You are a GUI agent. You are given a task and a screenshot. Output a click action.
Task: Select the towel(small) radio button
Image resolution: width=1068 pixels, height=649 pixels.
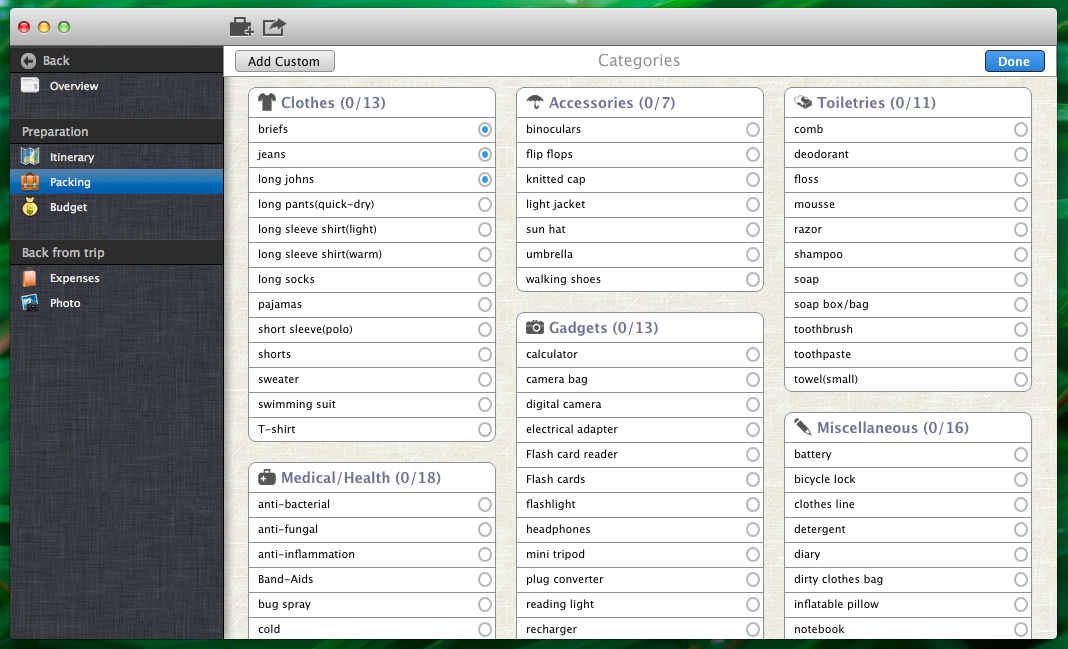pyautogui.click(x=1020, y=379)
